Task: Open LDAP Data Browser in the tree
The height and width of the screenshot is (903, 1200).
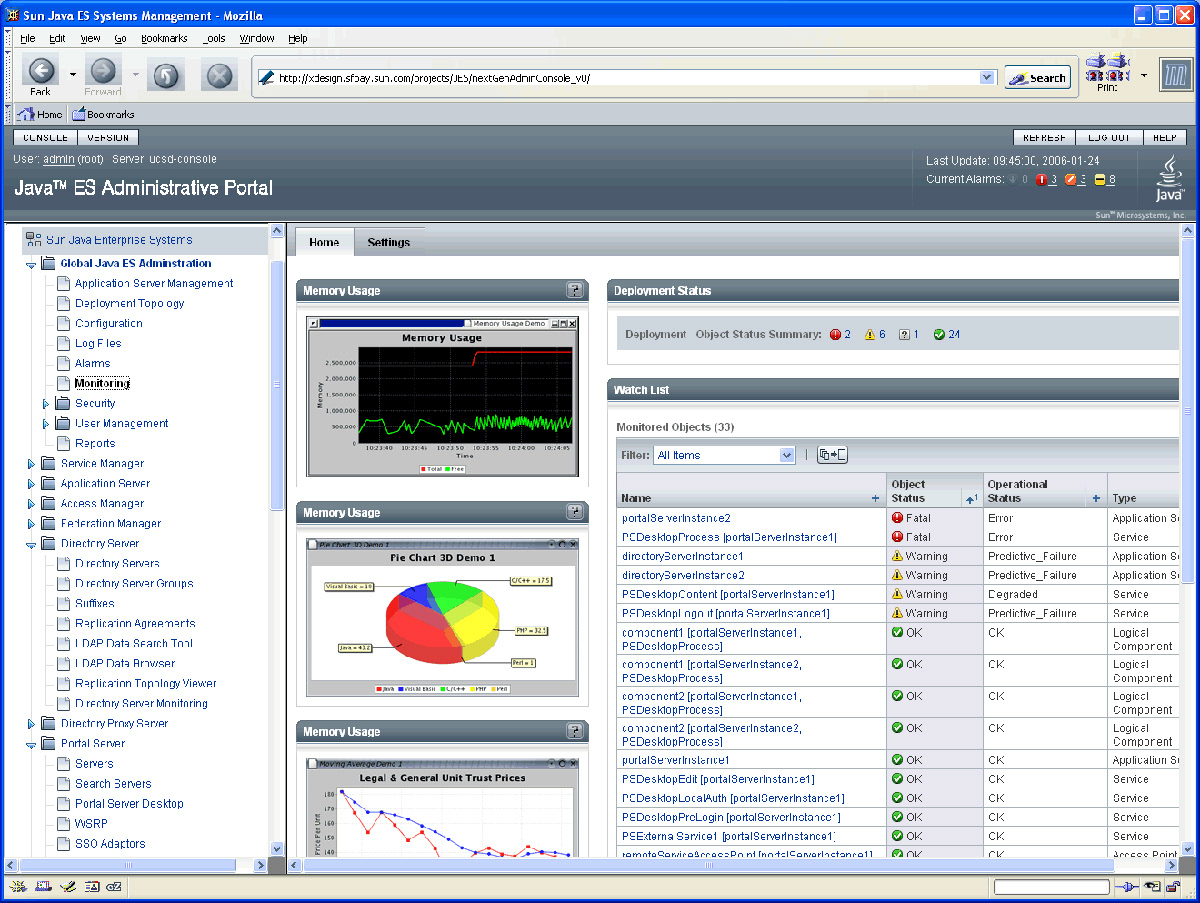Action: coord(125,663)
